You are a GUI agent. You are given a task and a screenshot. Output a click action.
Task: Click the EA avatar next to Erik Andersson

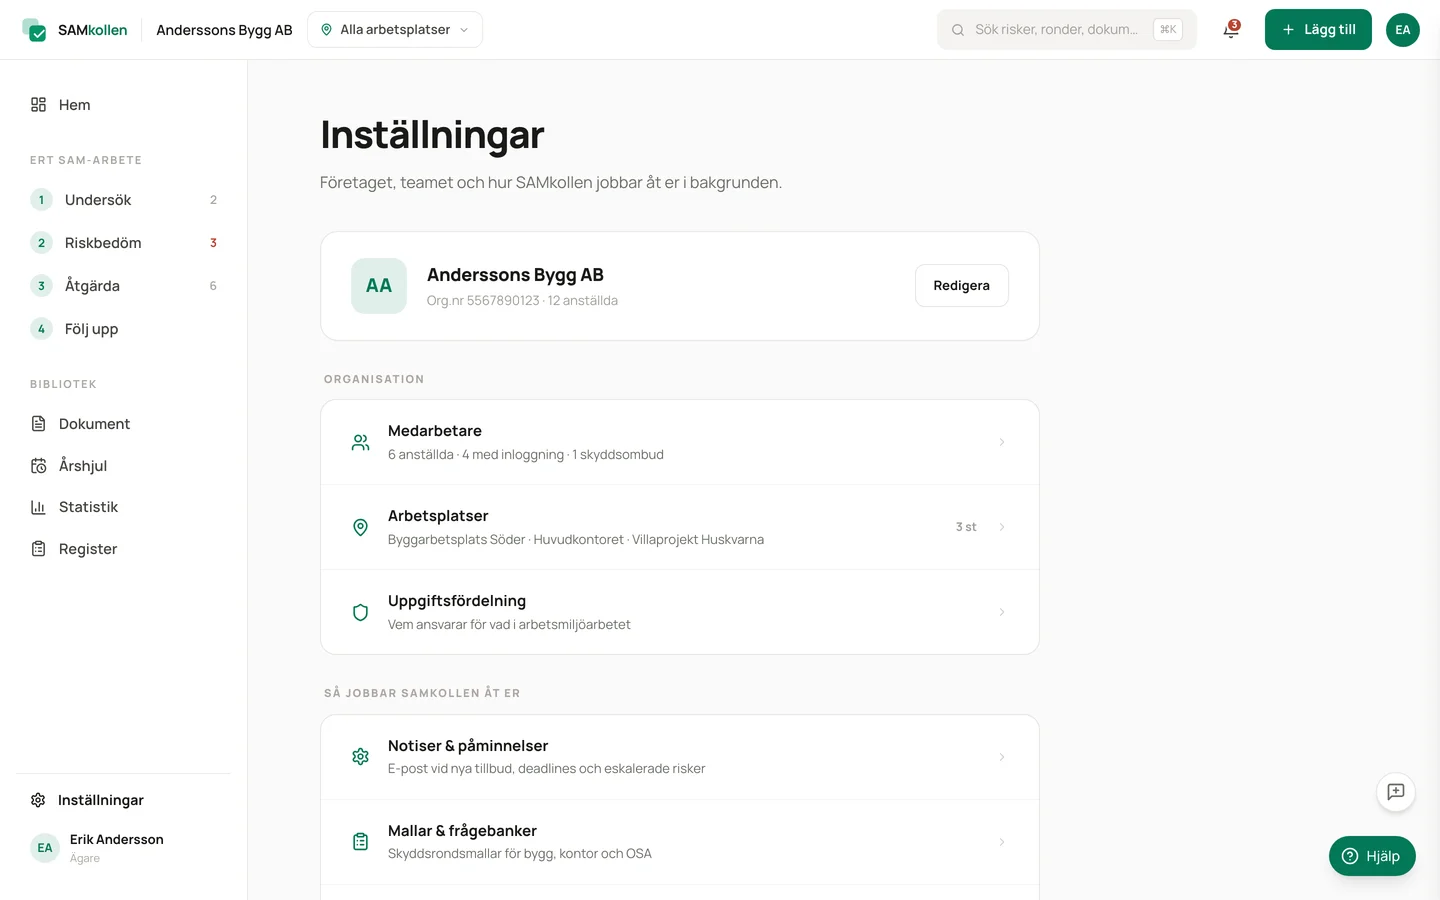(45, 848)
